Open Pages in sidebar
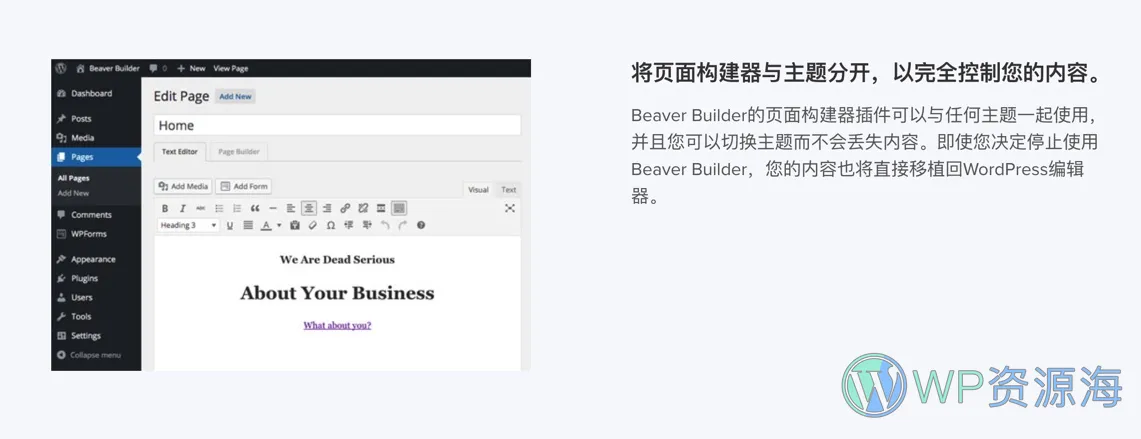Image resolution: width=1141 pixels, height=439 pixels. [x=96, y=157]
